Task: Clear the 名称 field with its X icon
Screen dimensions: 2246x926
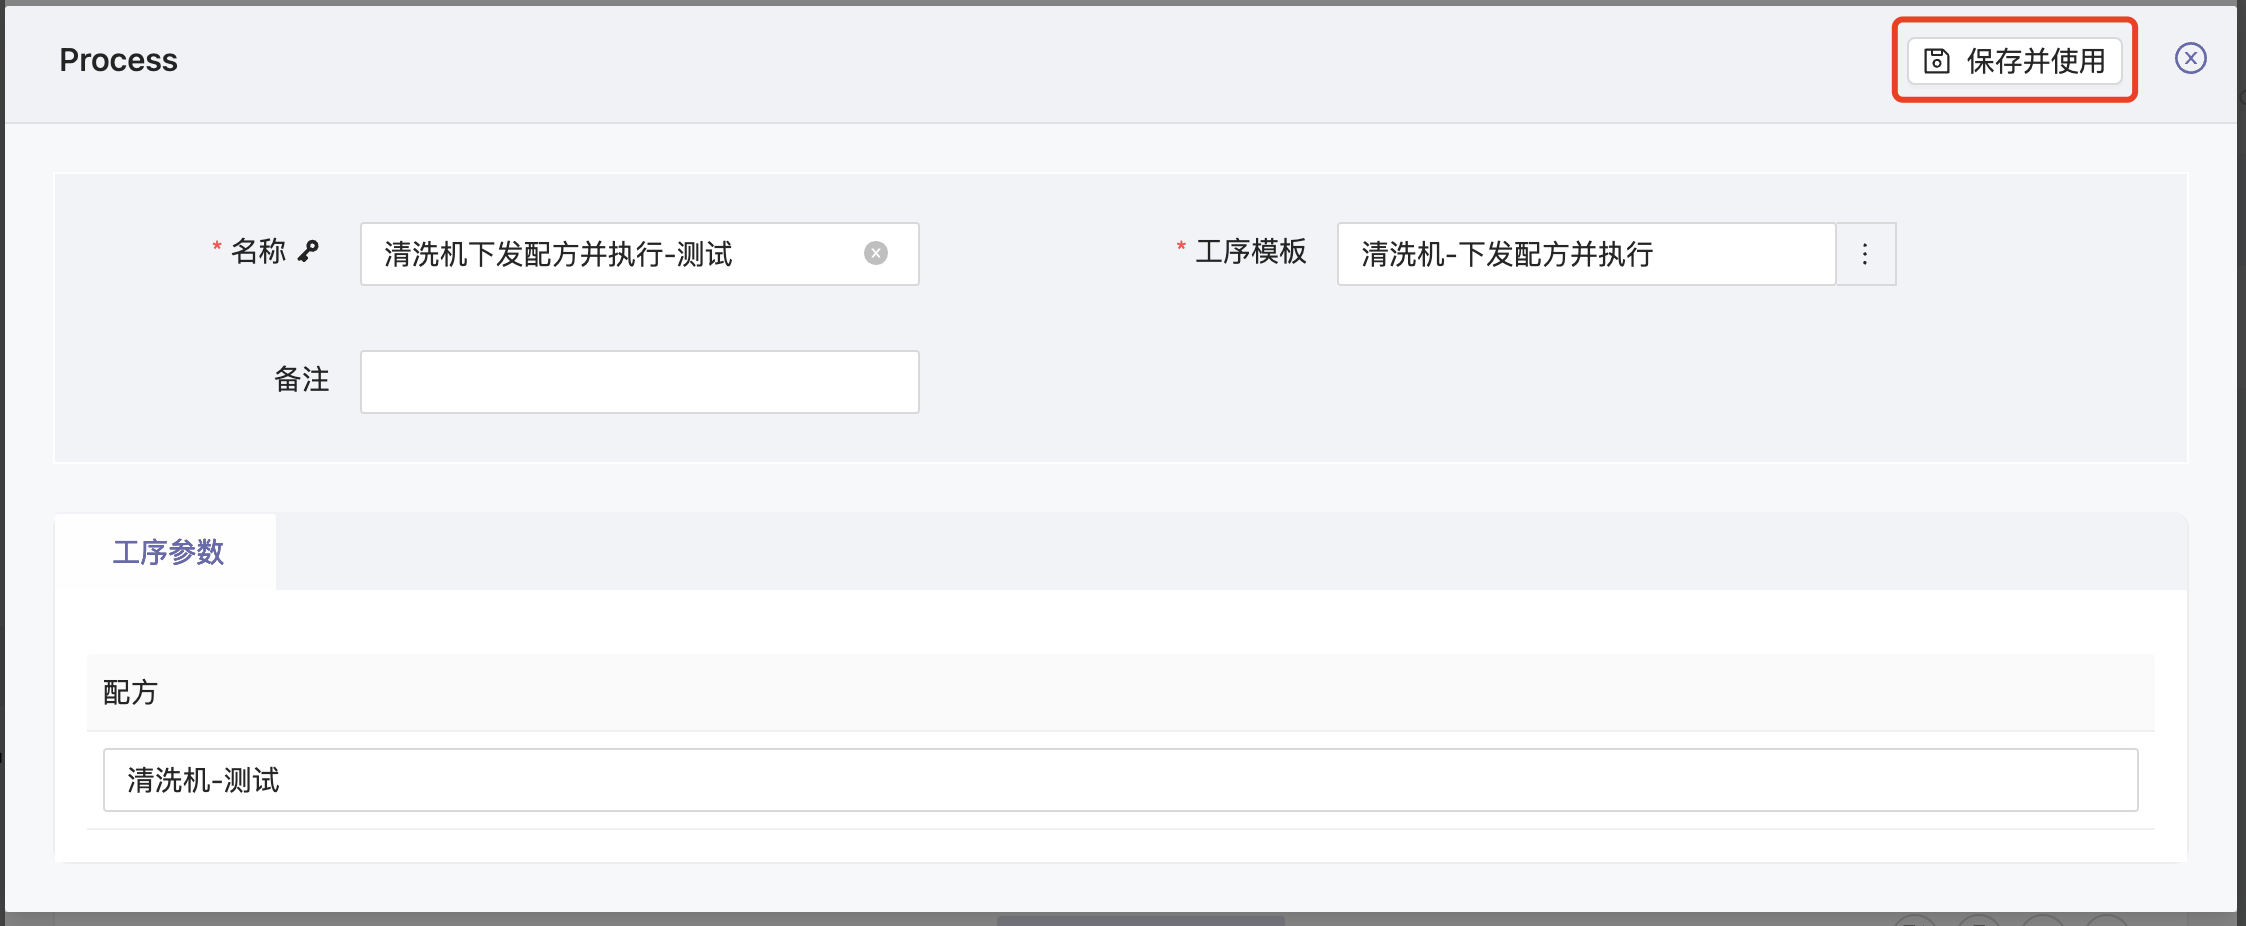Action: 876,254
